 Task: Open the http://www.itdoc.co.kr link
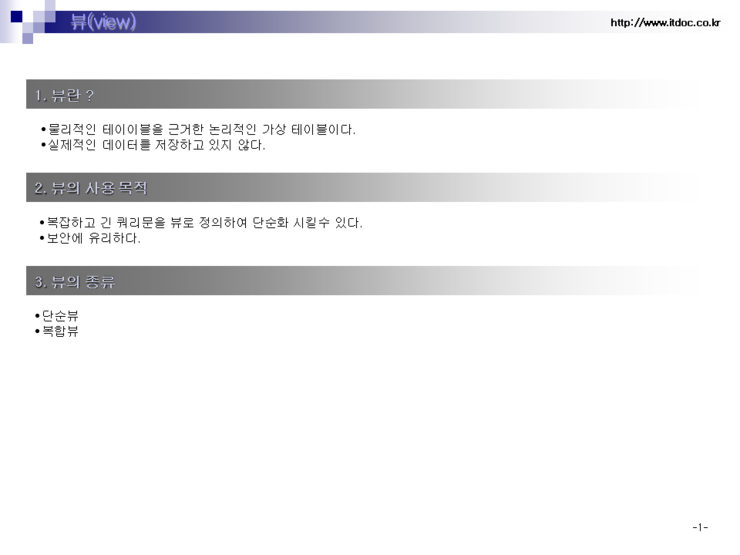click(665, 23)
